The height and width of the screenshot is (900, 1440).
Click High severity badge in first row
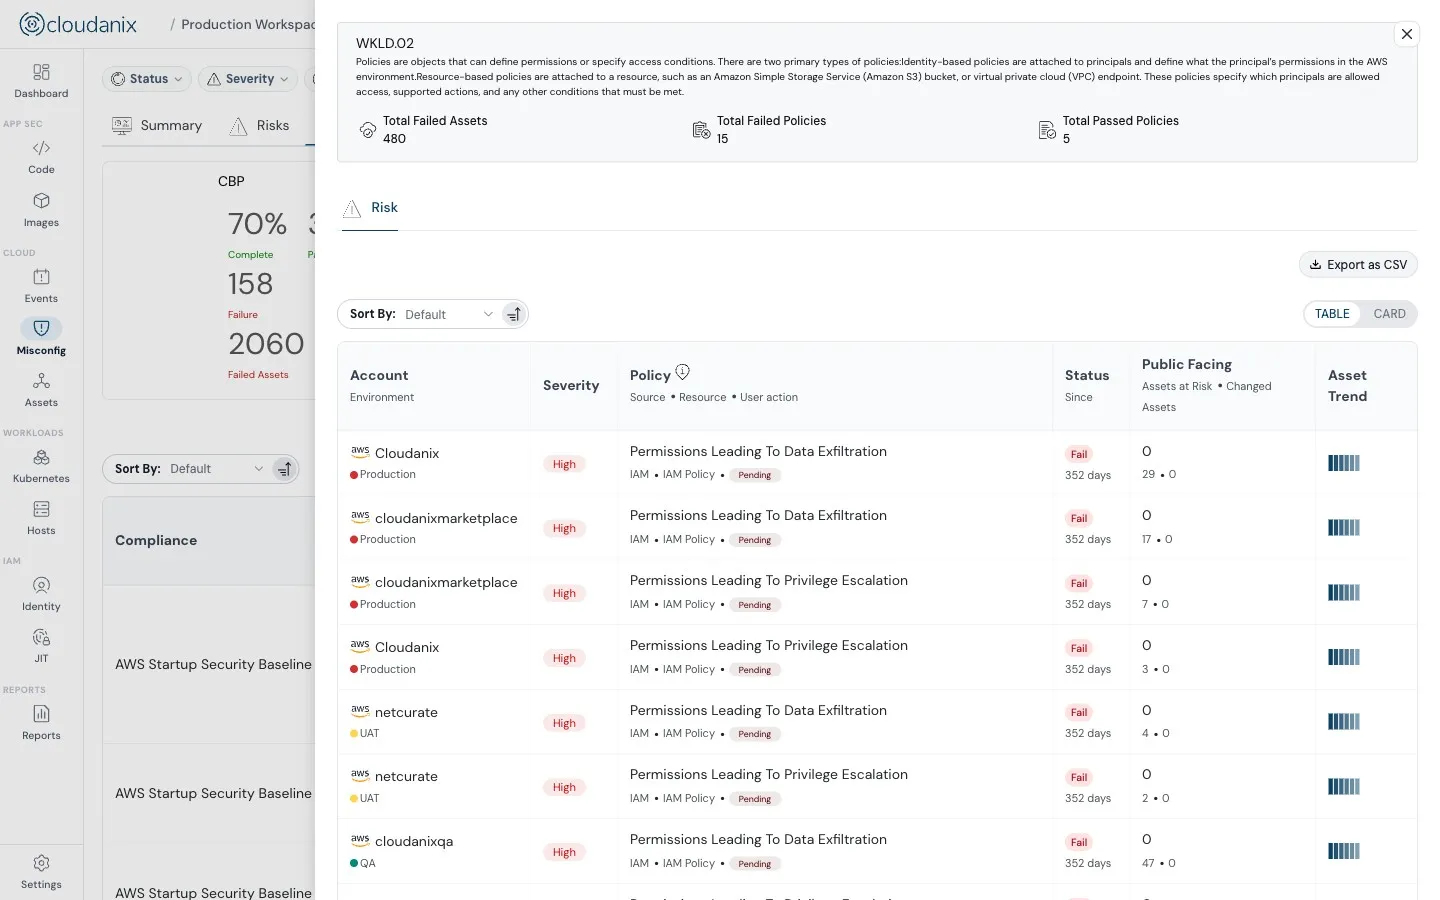(x=564, y=464)
